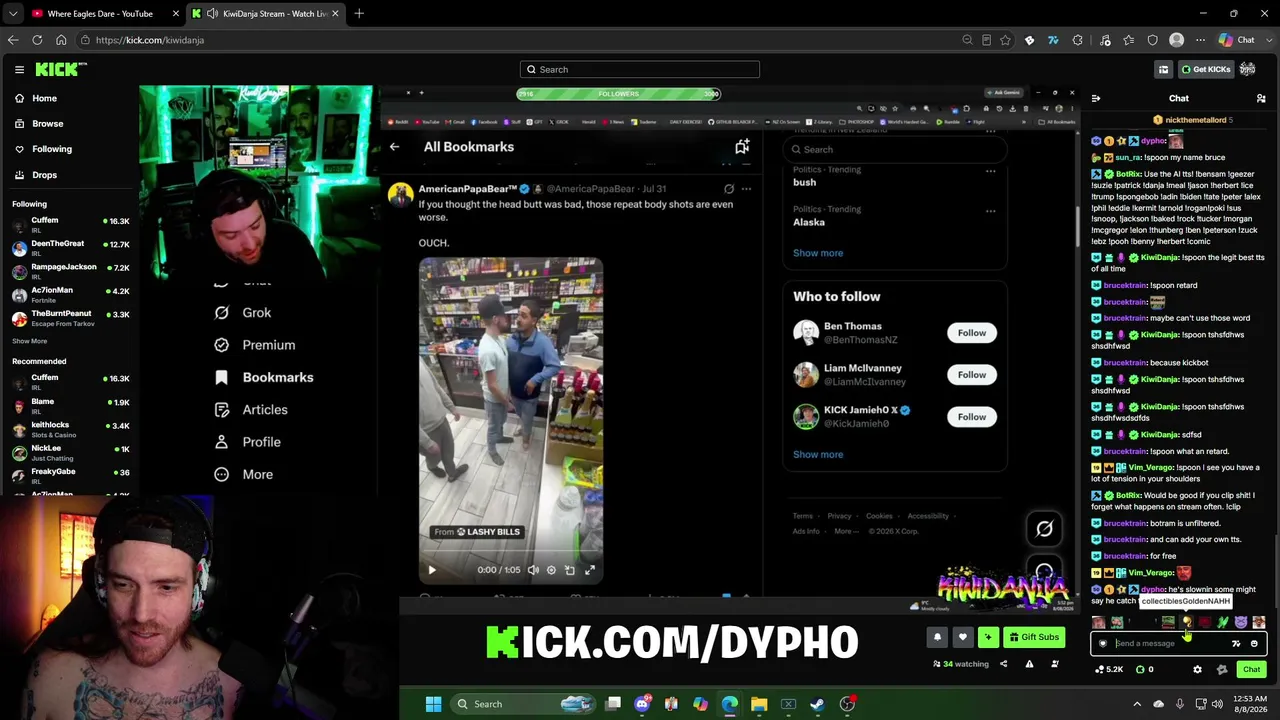Open Articles in X sidebar
The height and width of the screenshot is (720, 1280).
251,410
